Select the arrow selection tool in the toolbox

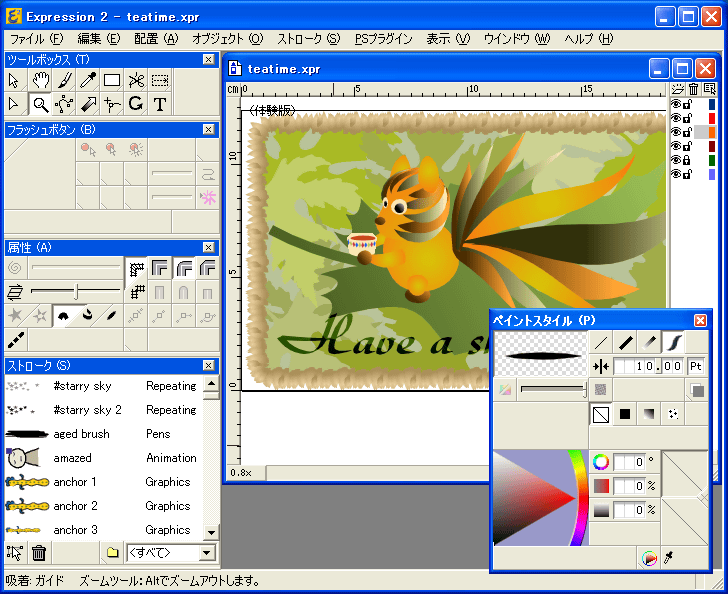pyautogui.click(x=14, y=81)
